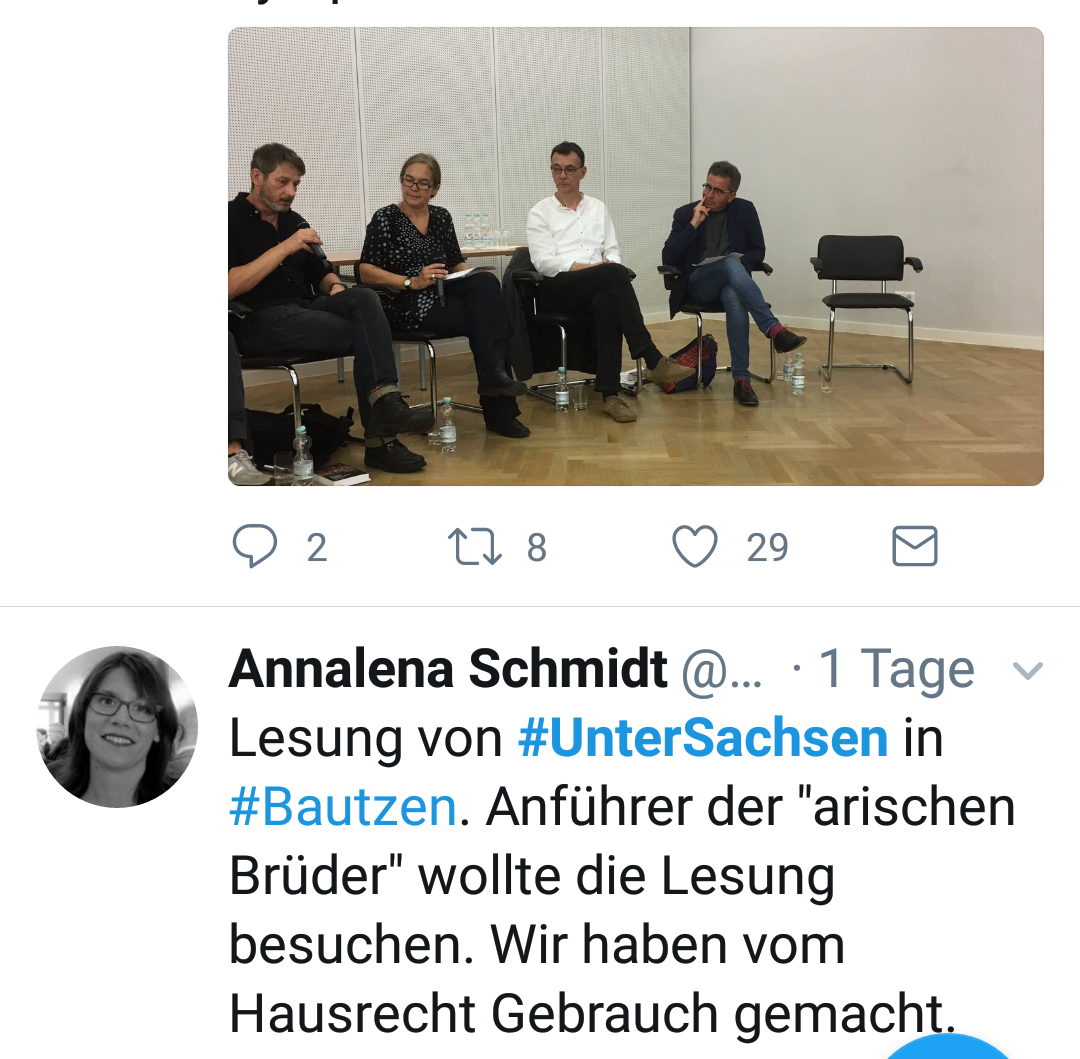Open the #Bautzen hashtag

coord(343,807)
